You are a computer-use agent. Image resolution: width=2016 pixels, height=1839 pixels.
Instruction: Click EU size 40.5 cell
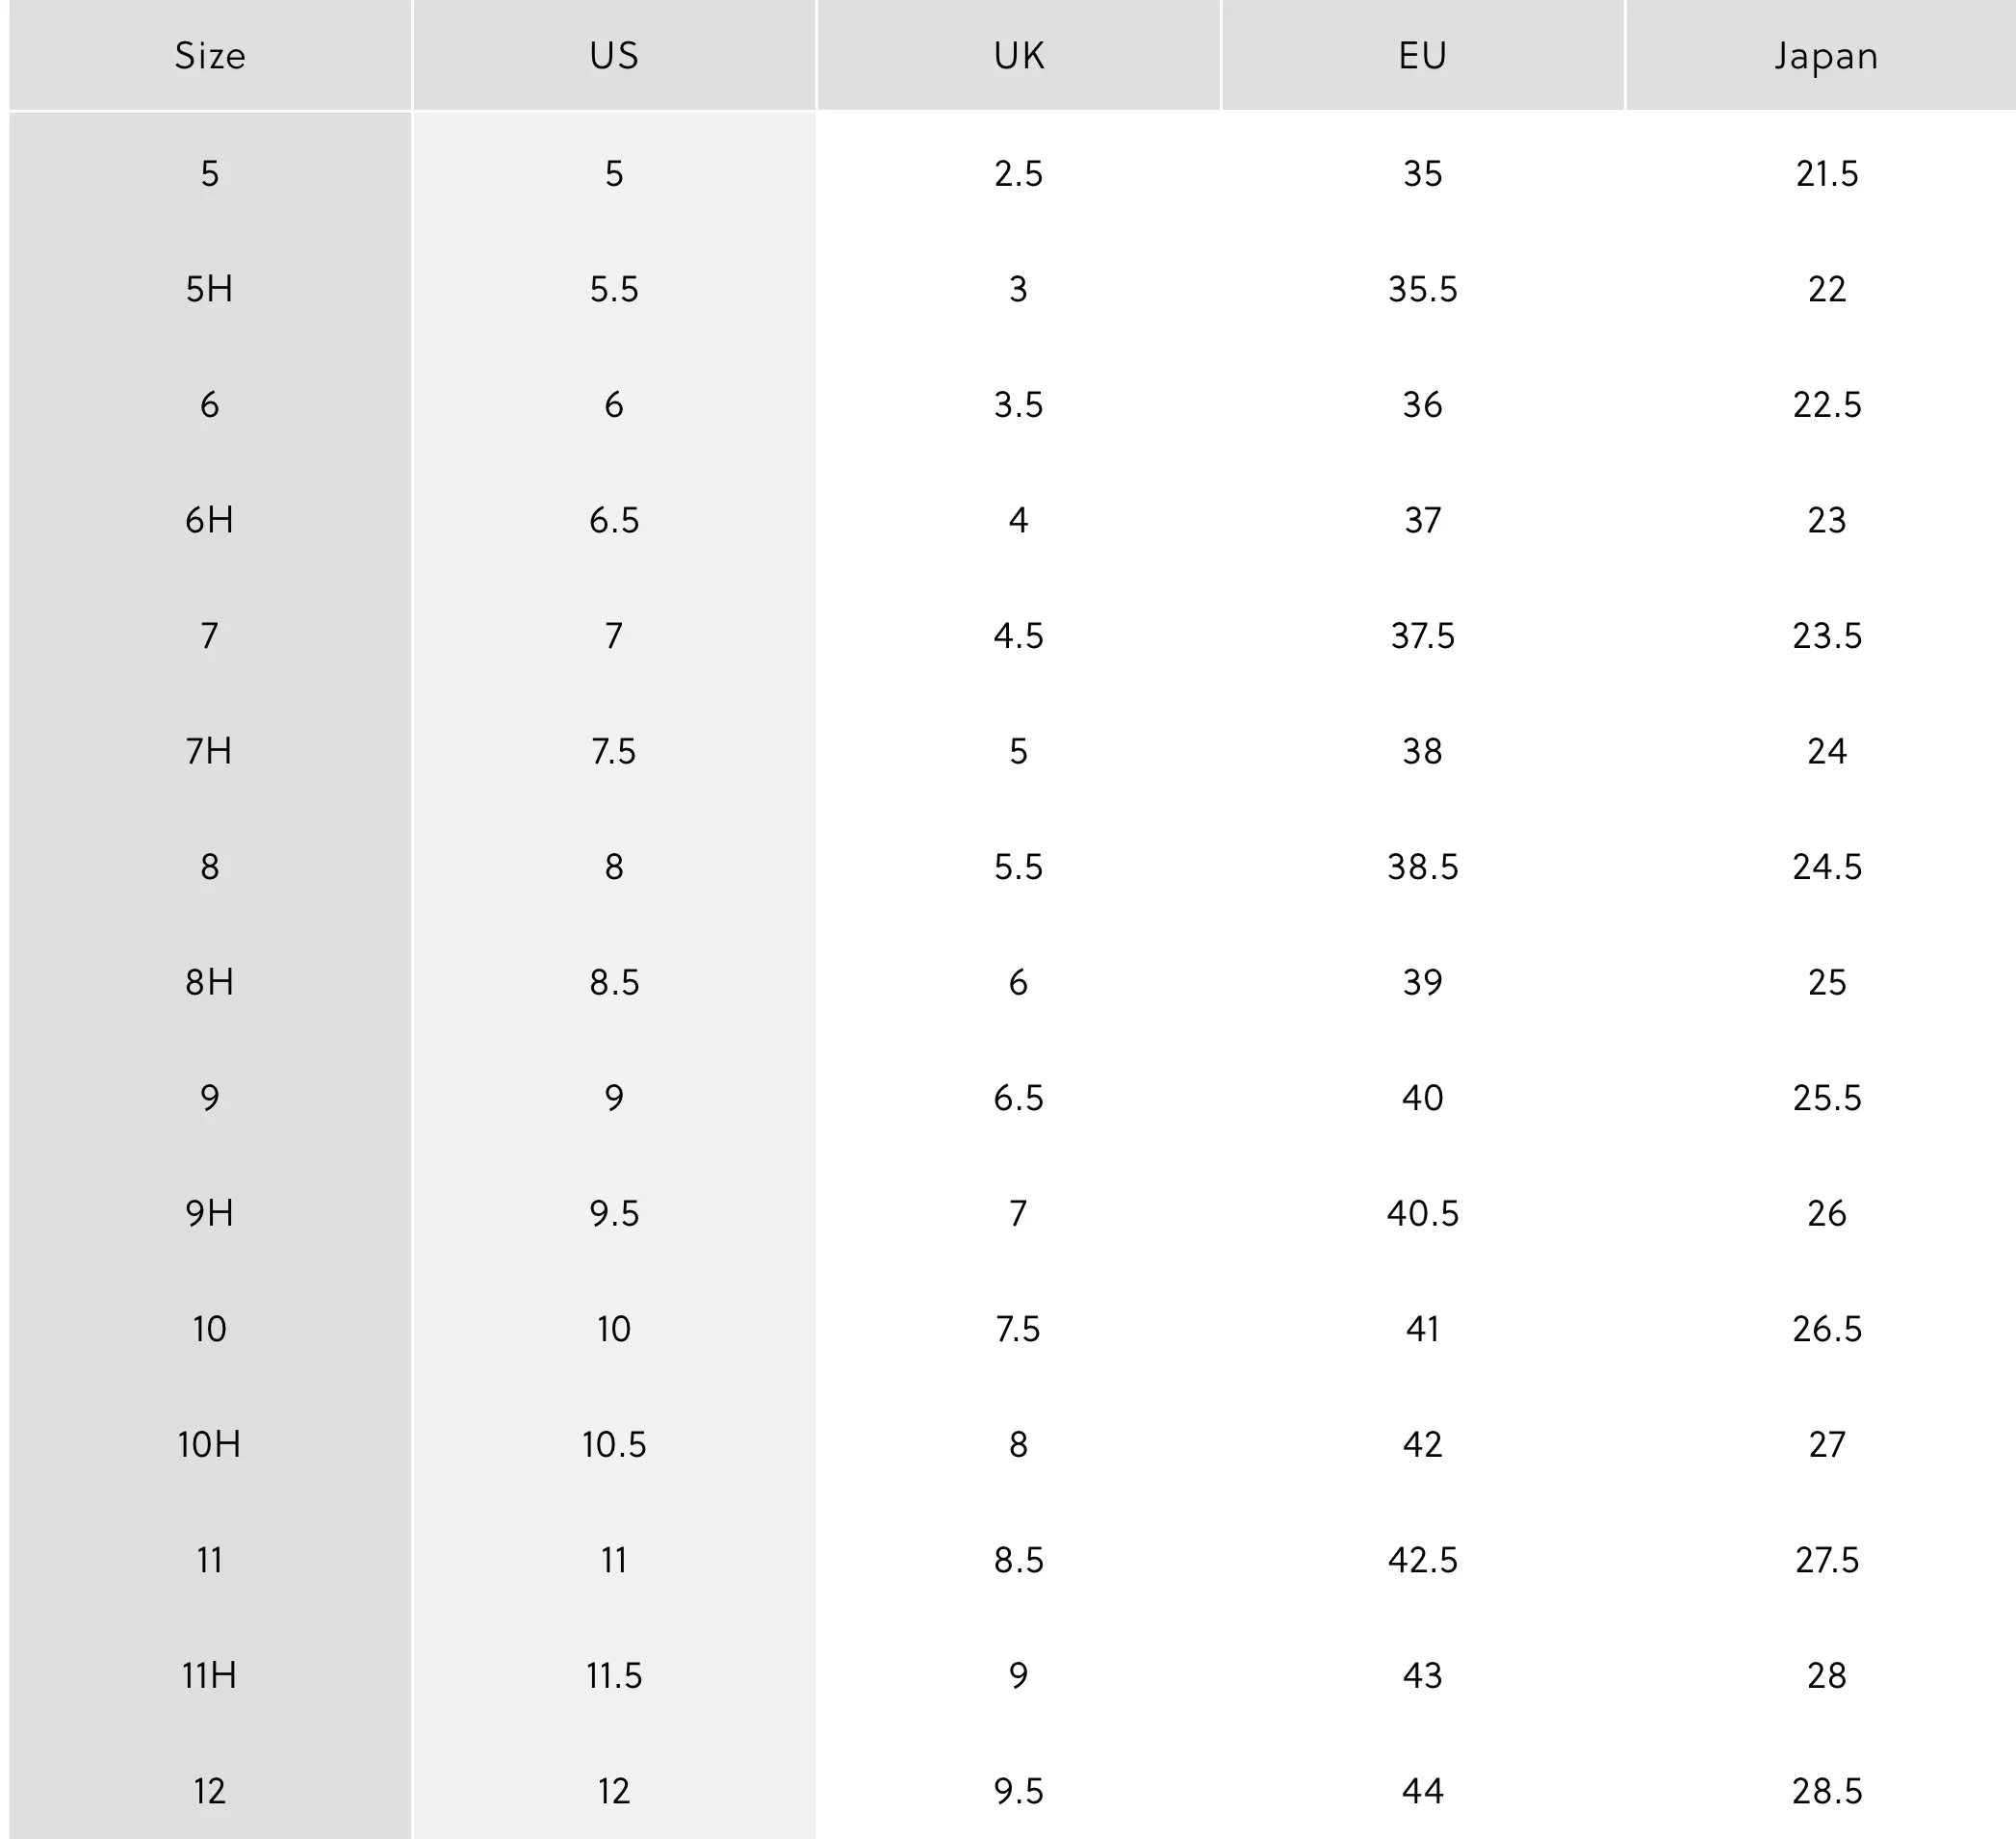click(x=1423, y=1213)
